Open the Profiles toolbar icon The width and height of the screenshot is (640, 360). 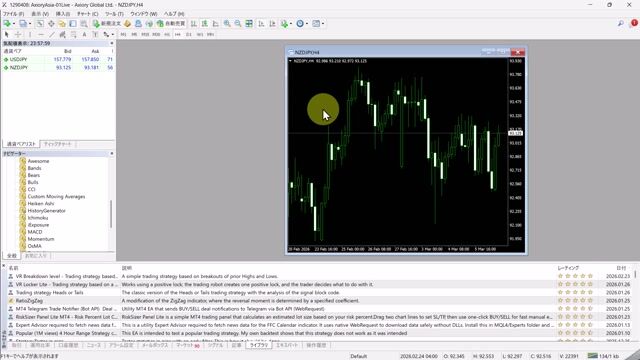tap(23, 24)
